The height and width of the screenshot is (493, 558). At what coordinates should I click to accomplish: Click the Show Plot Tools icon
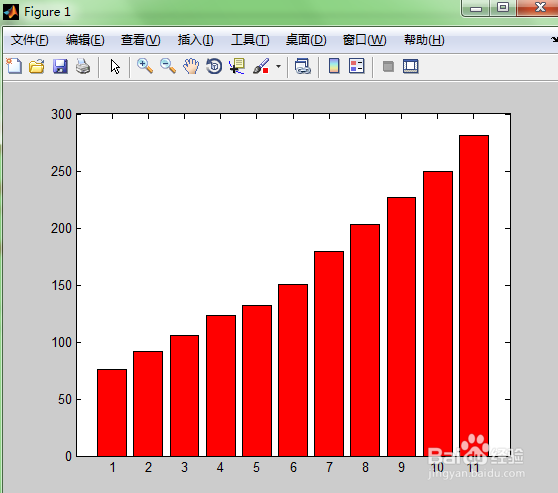click(410, 66)
